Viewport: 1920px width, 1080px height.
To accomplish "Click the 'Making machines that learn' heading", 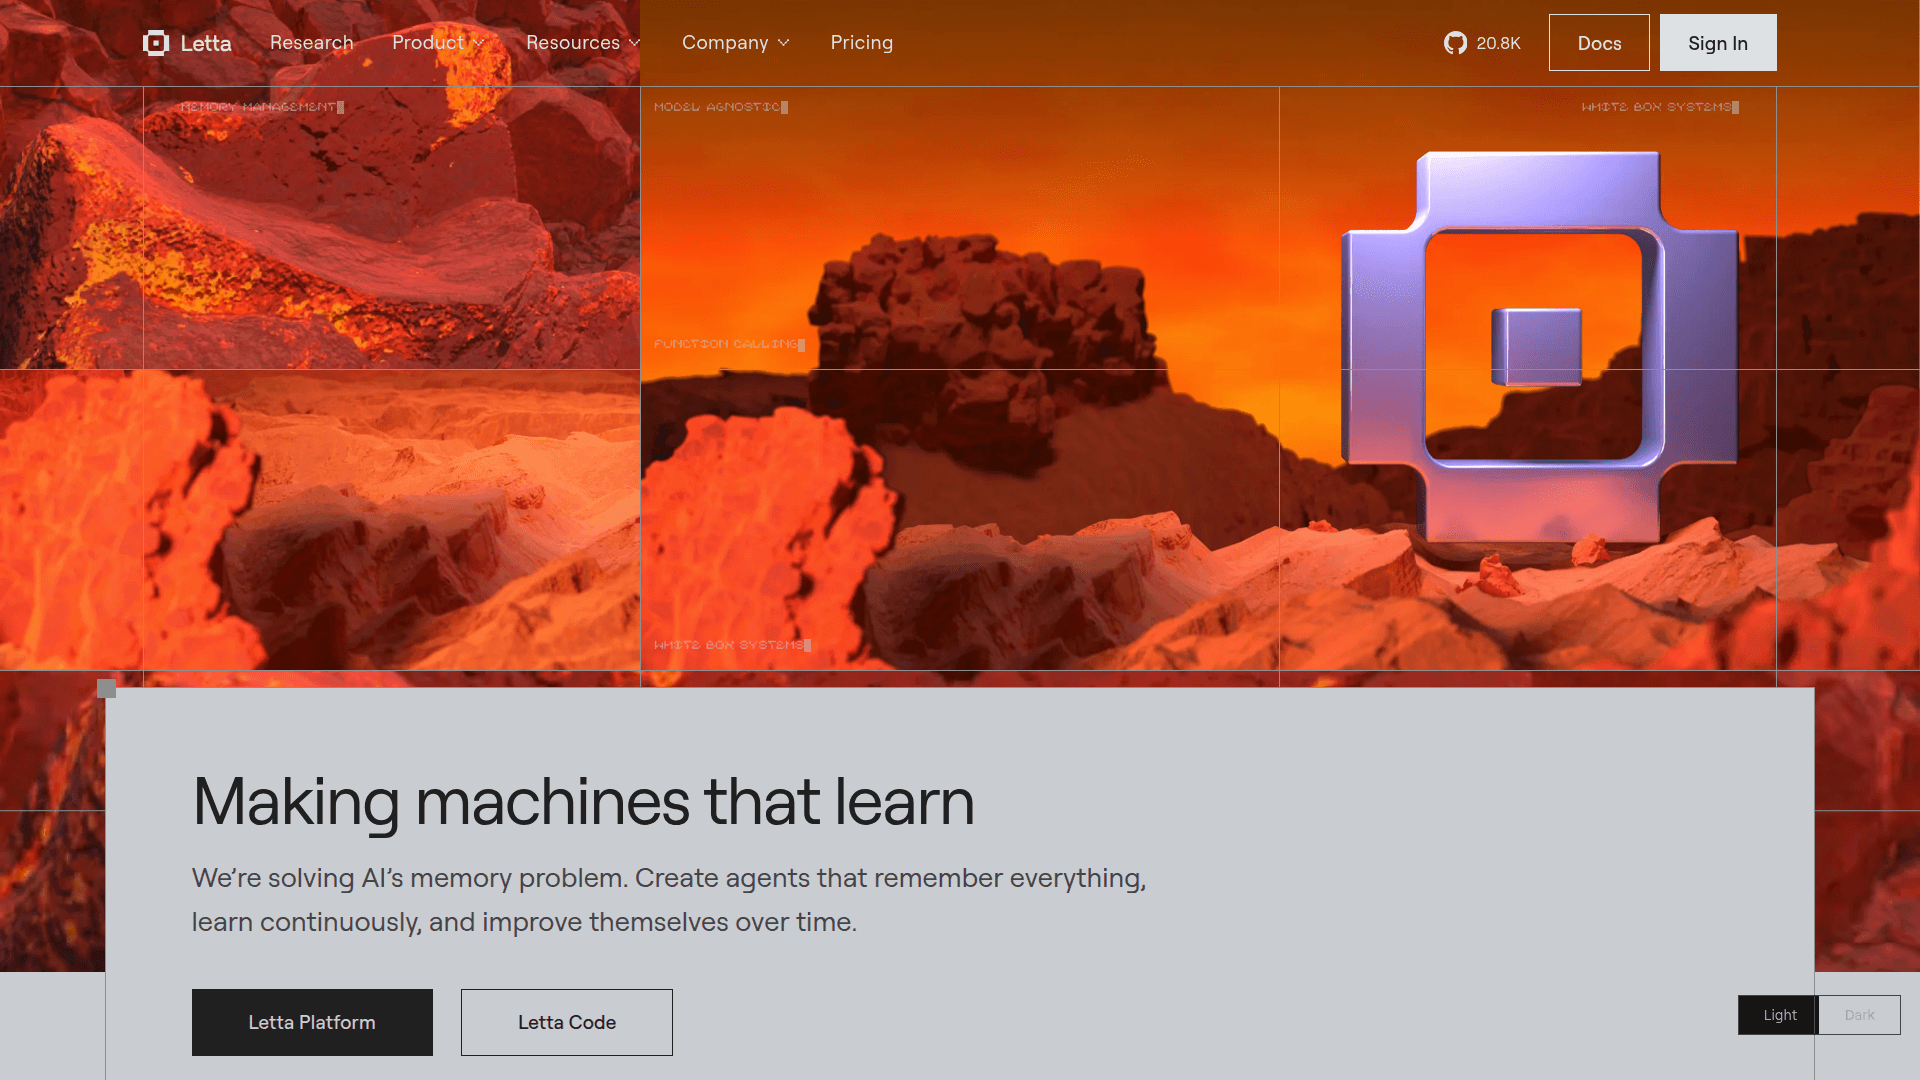I will click(x=583, y=801).
